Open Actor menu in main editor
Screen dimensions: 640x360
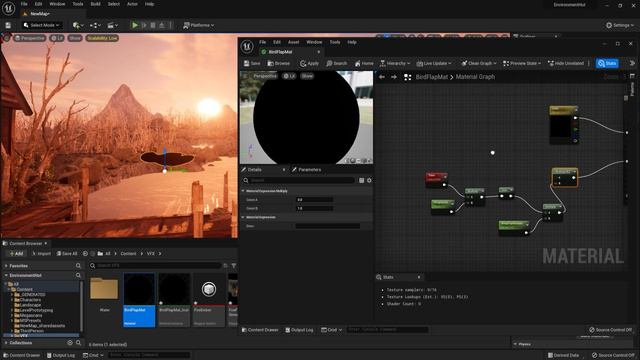(132, 4)
